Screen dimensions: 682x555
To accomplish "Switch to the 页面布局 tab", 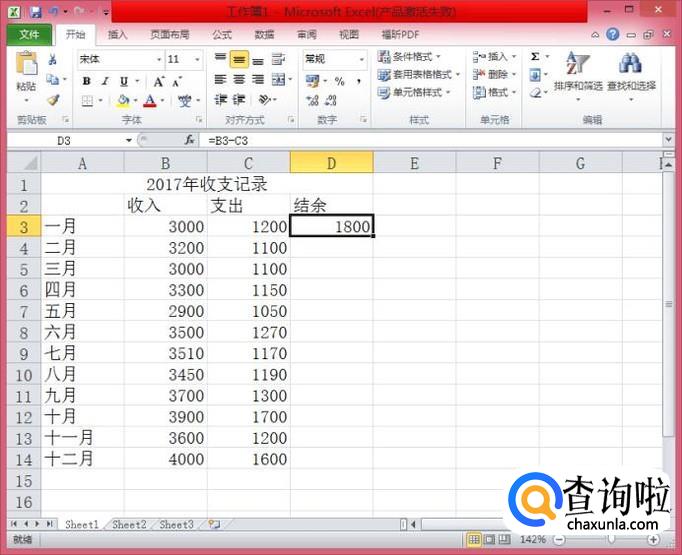I will point(170,35).
